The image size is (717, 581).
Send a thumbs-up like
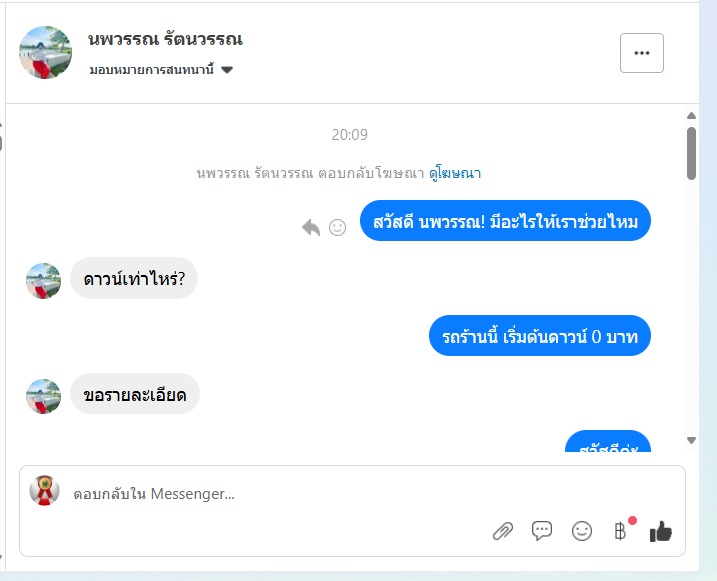(661, 532)
